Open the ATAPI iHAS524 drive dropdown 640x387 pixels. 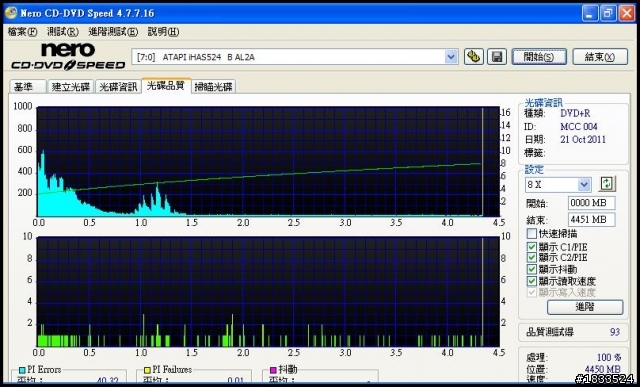451,57
